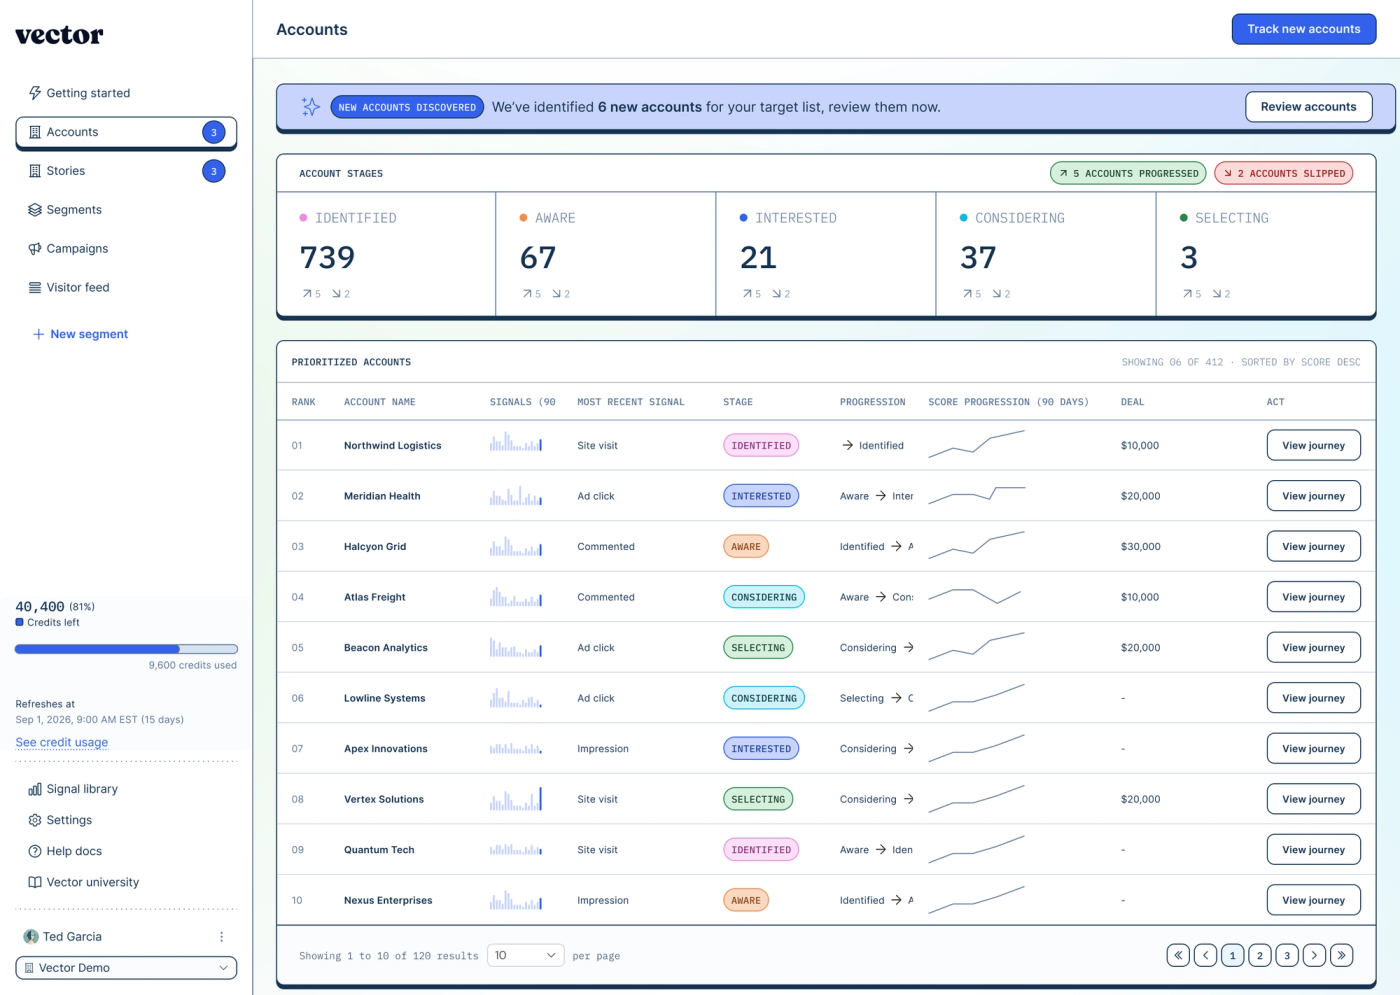
Task: Click the Vertex Solutions signals sparkline
Action: (516, 798)
